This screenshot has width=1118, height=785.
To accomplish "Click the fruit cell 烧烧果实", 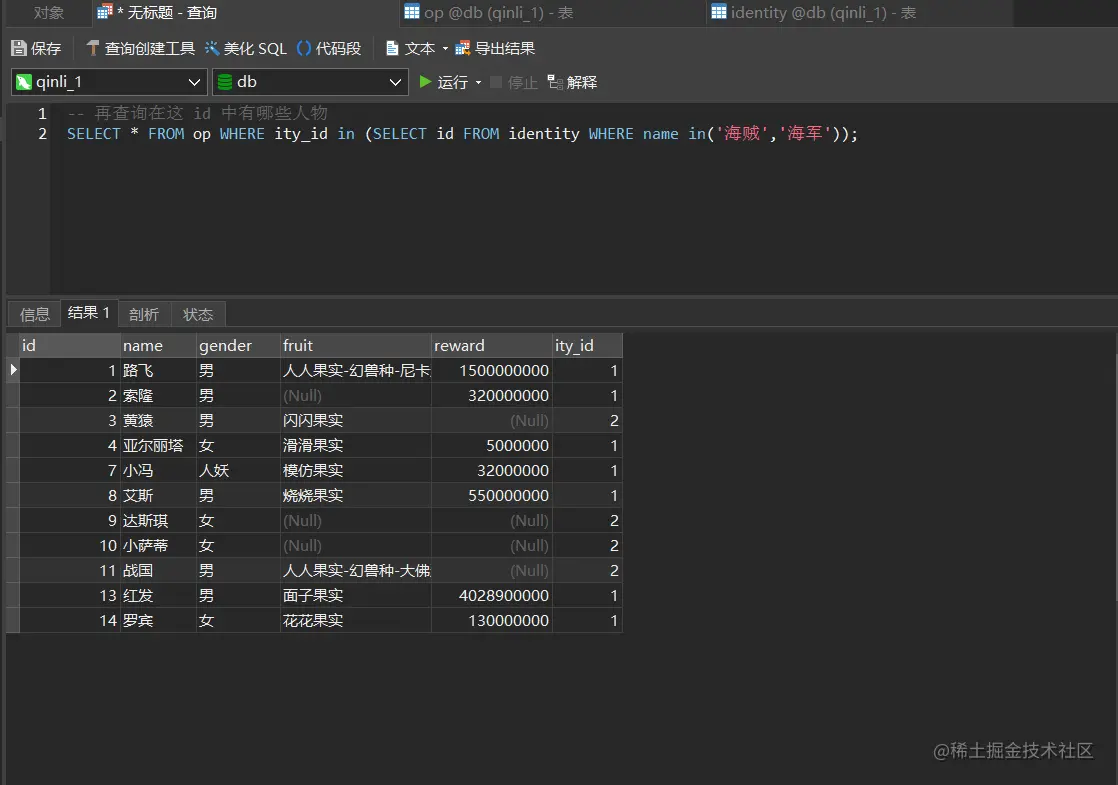I will point(356,496).
